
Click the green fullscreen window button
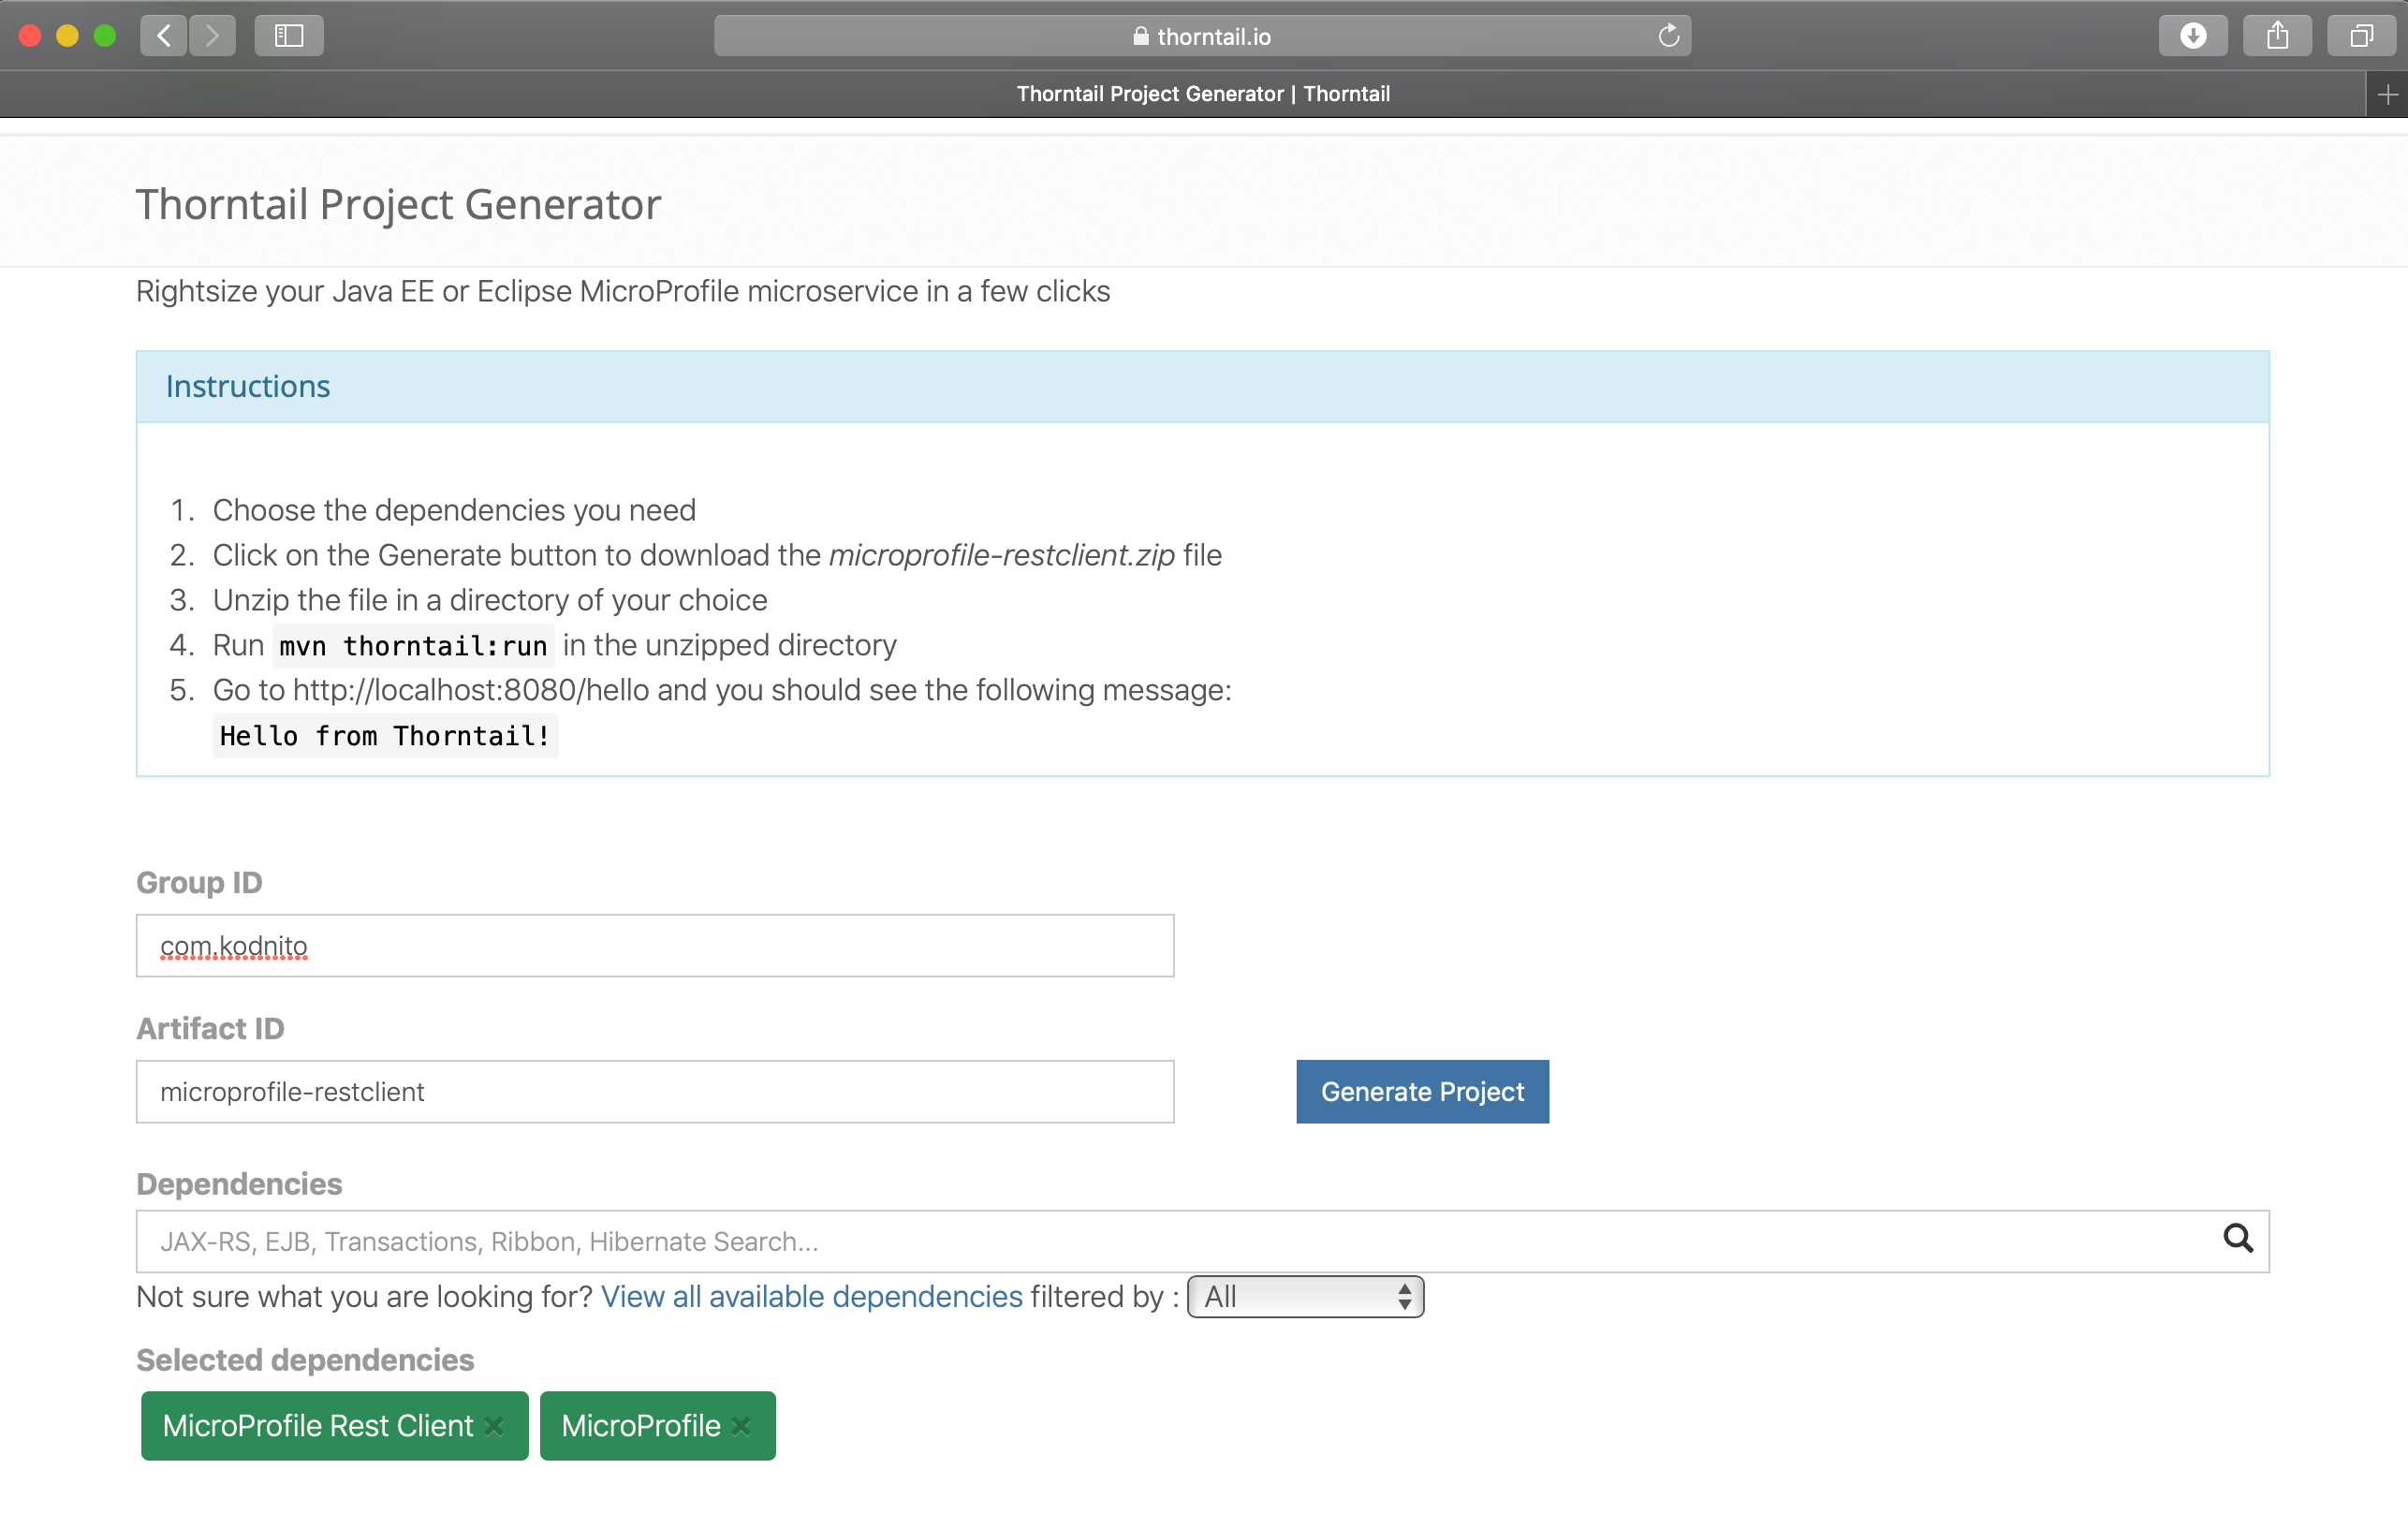point(105,36)
